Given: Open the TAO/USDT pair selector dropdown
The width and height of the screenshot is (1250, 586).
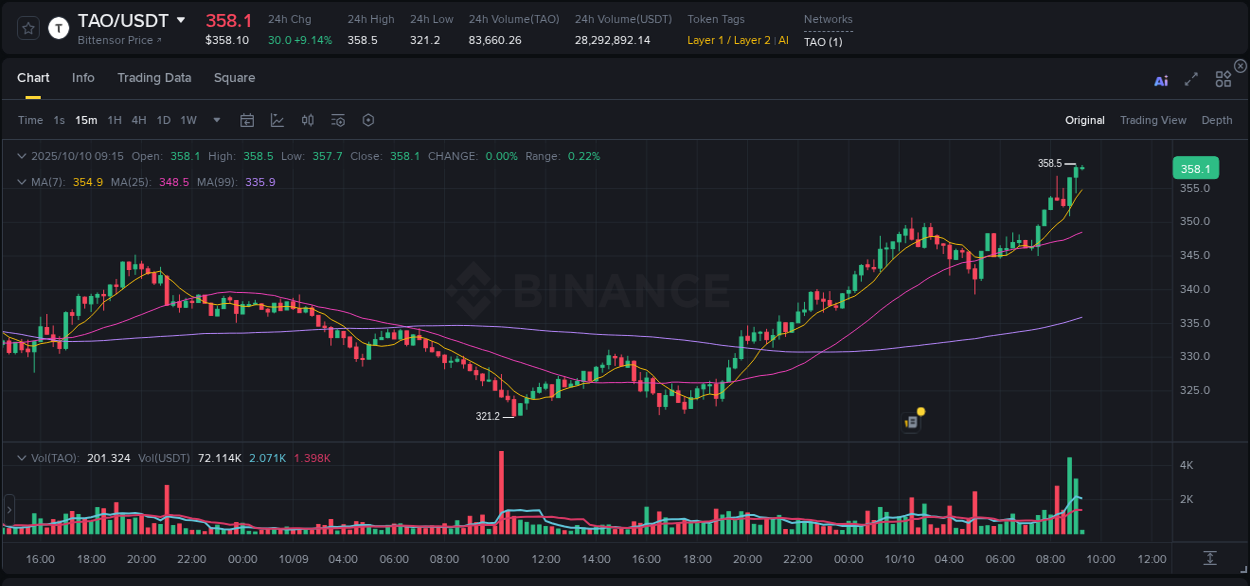Looking at the screenshot, I should tap(181, 19).
